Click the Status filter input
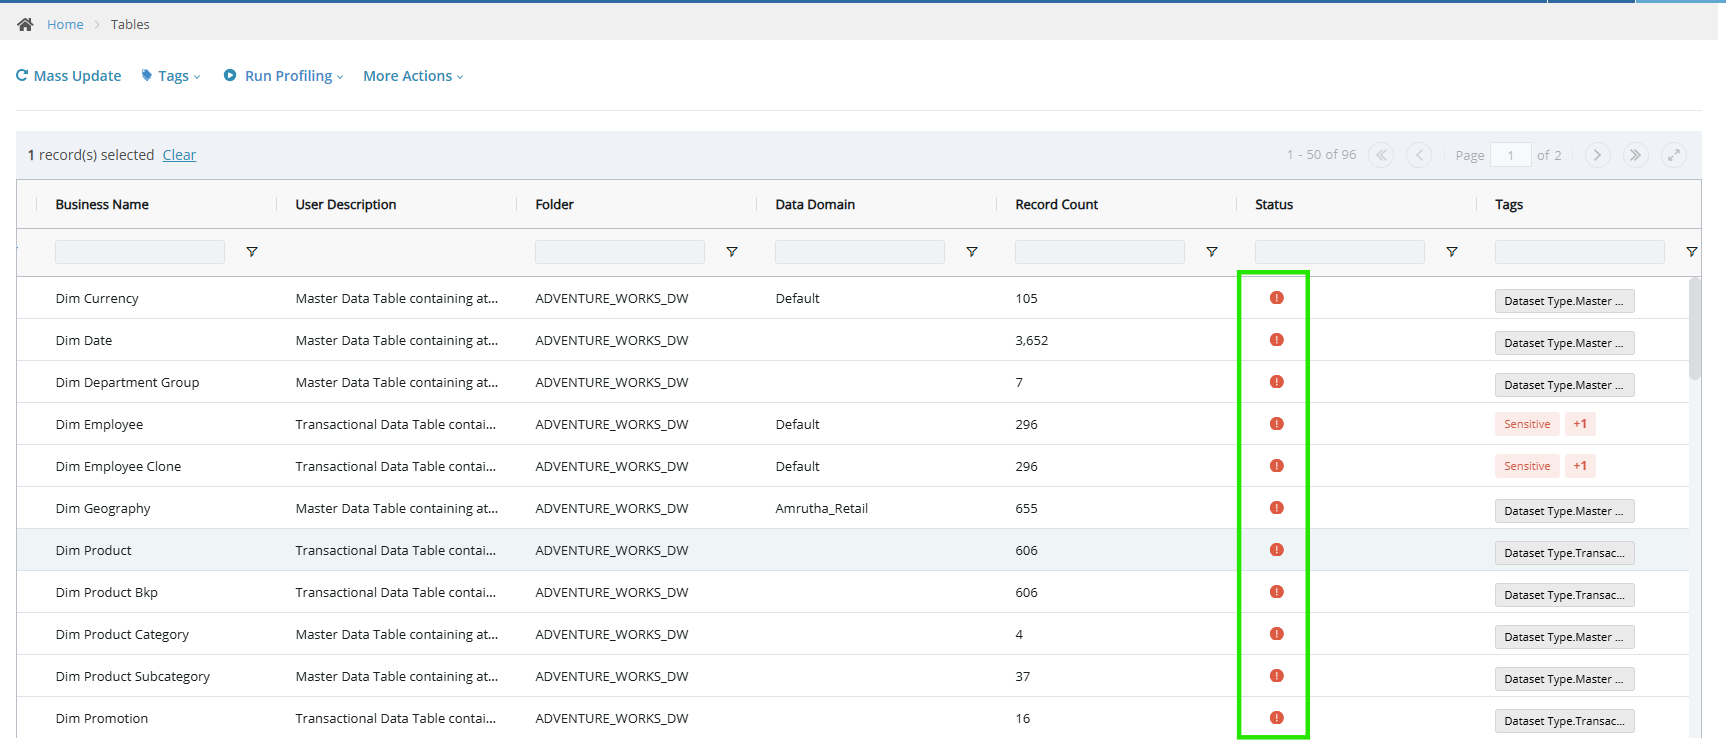 click(x=1340, y=252)
